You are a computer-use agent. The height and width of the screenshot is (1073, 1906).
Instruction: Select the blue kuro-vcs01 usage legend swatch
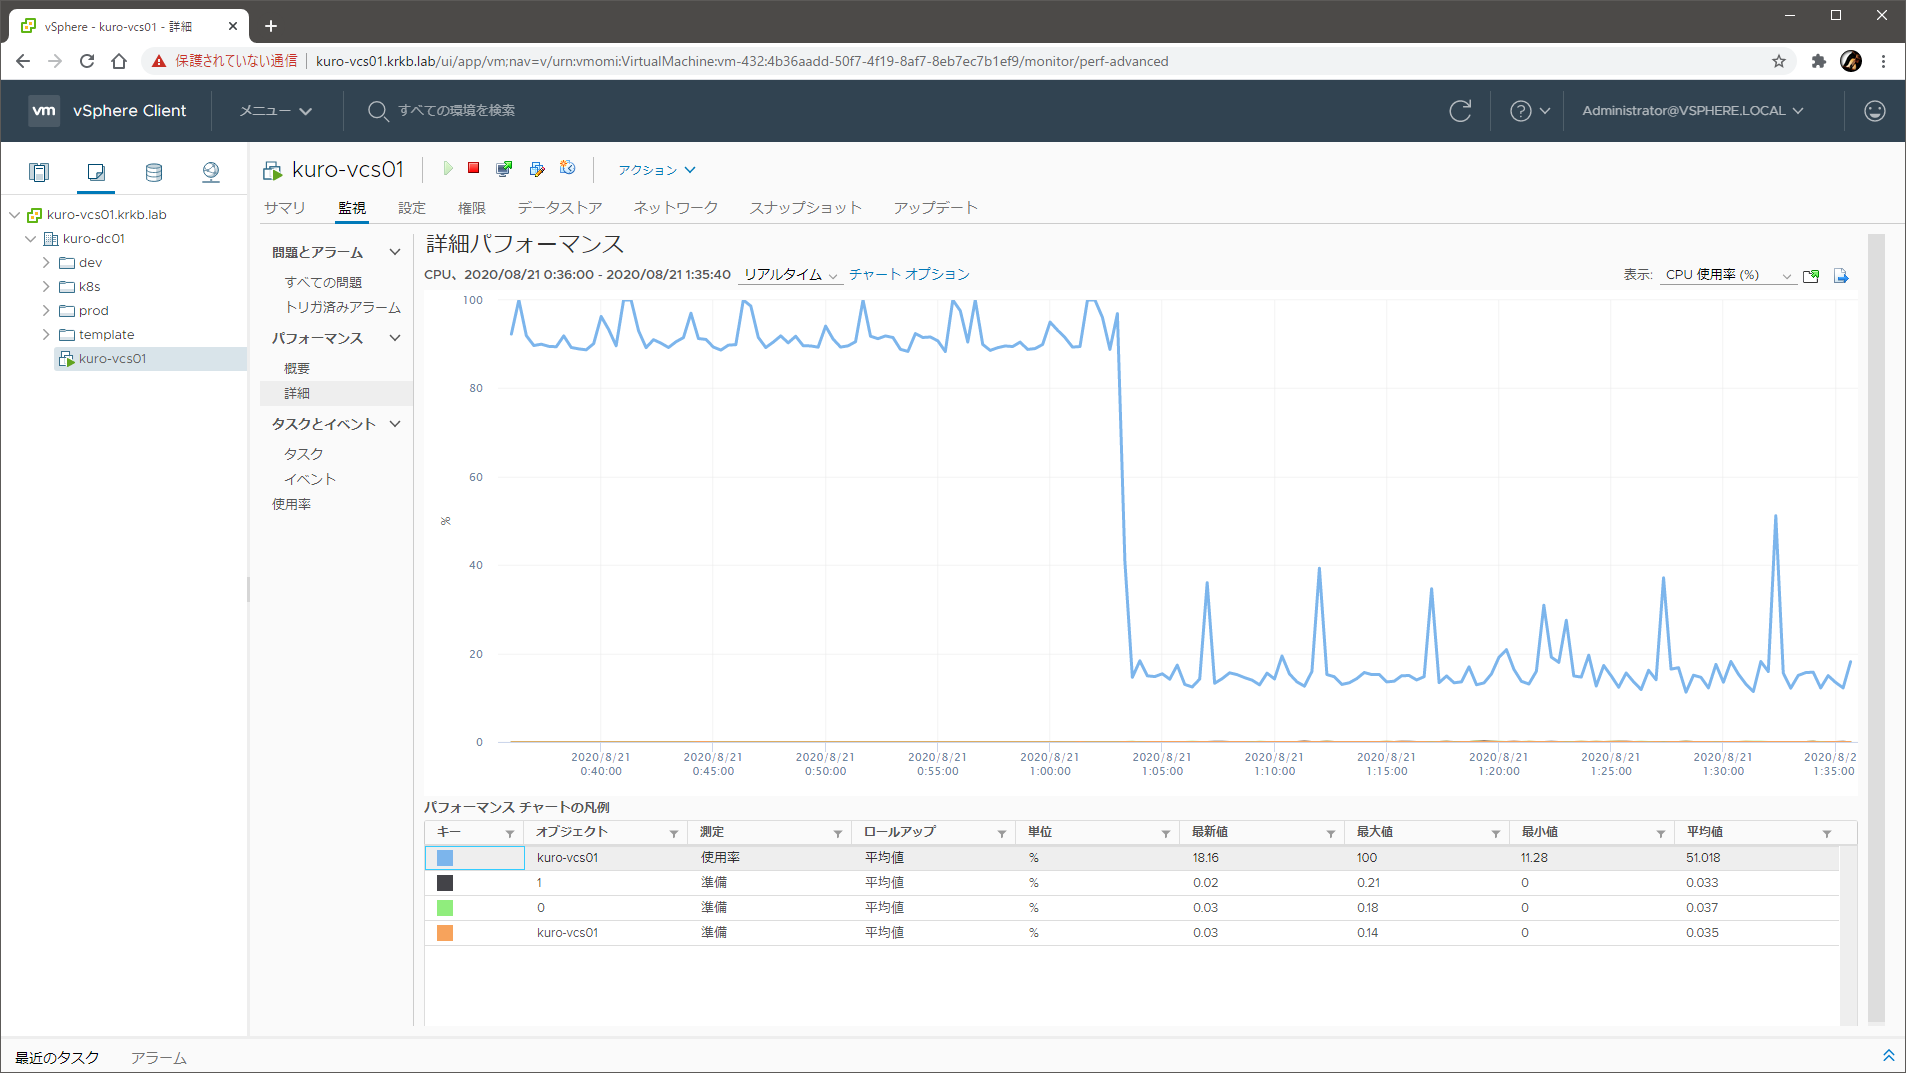pyautogui.click(x=445, y=858)
